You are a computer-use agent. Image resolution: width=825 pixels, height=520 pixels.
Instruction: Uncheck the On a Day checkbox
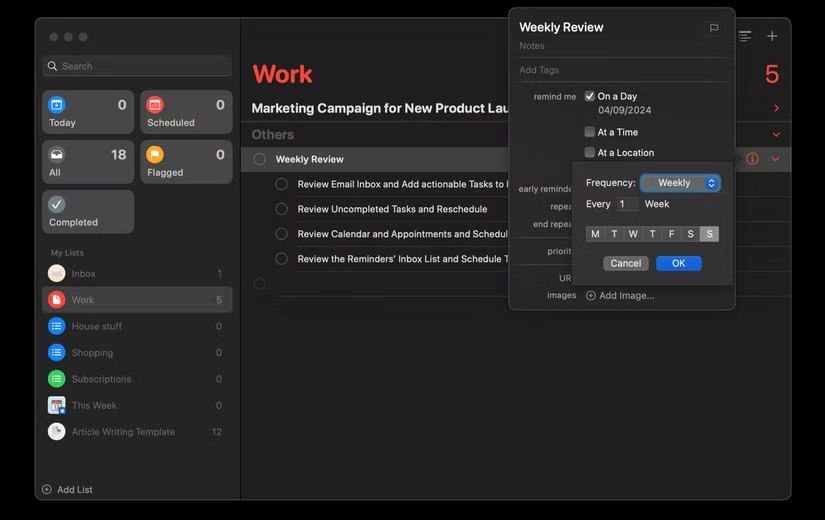coord(590,97)
